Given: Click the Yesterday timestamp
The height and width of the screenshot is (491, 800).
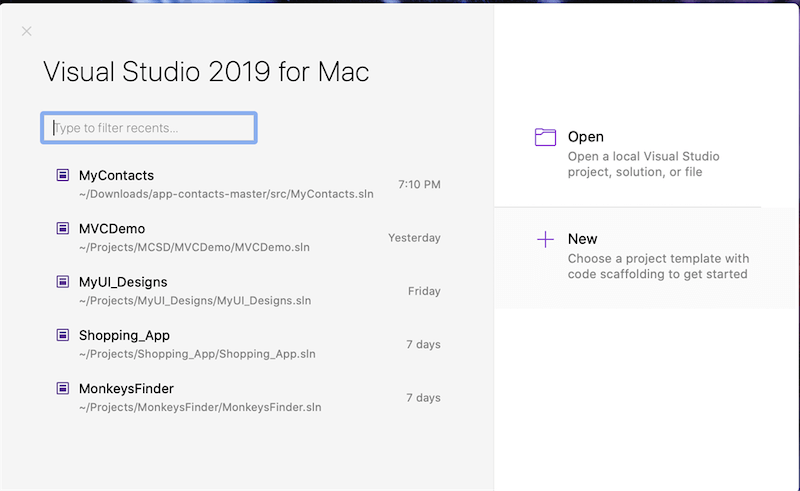Looking at the screenshot, I should pos(414,238).
